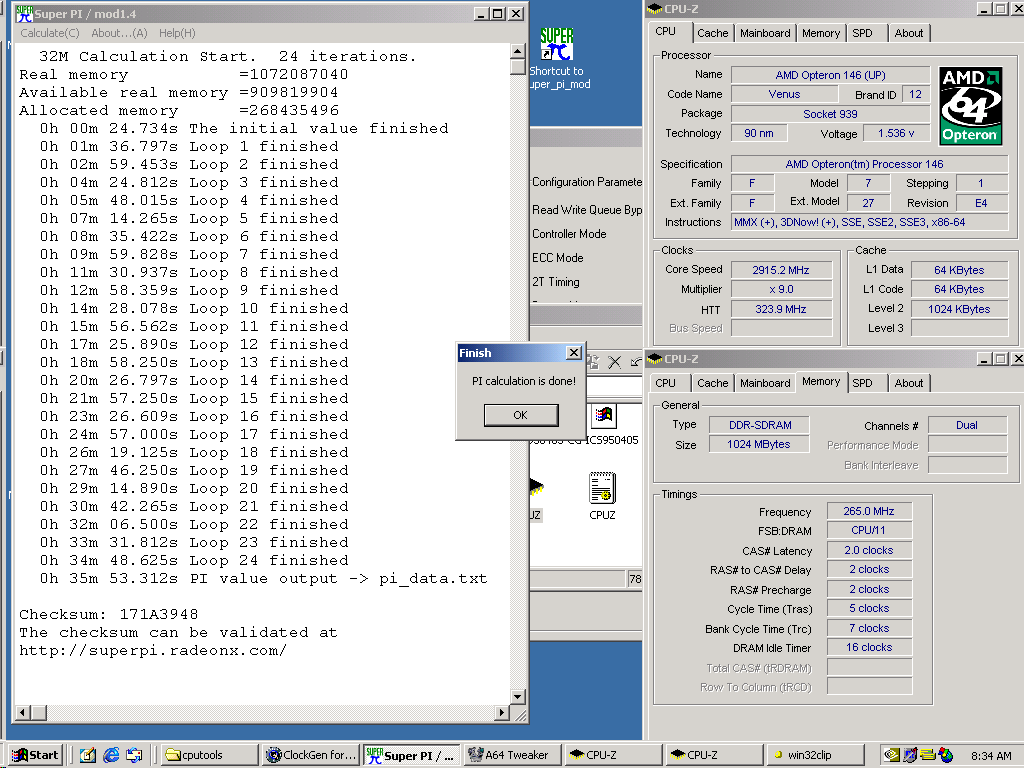The width and height of the screenshot is (1024, 768).
Task: Select Mainboard tab in CPU-Z Timings window
Action: 765,383
